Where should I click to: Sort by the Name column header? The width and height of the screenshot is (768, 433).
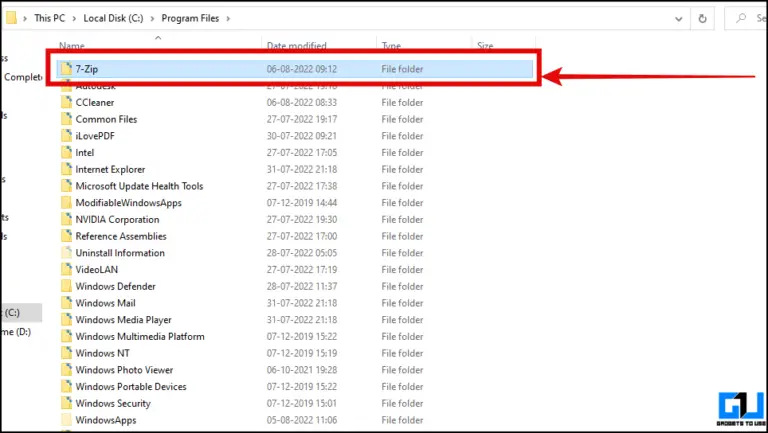[x=71, y=46]
